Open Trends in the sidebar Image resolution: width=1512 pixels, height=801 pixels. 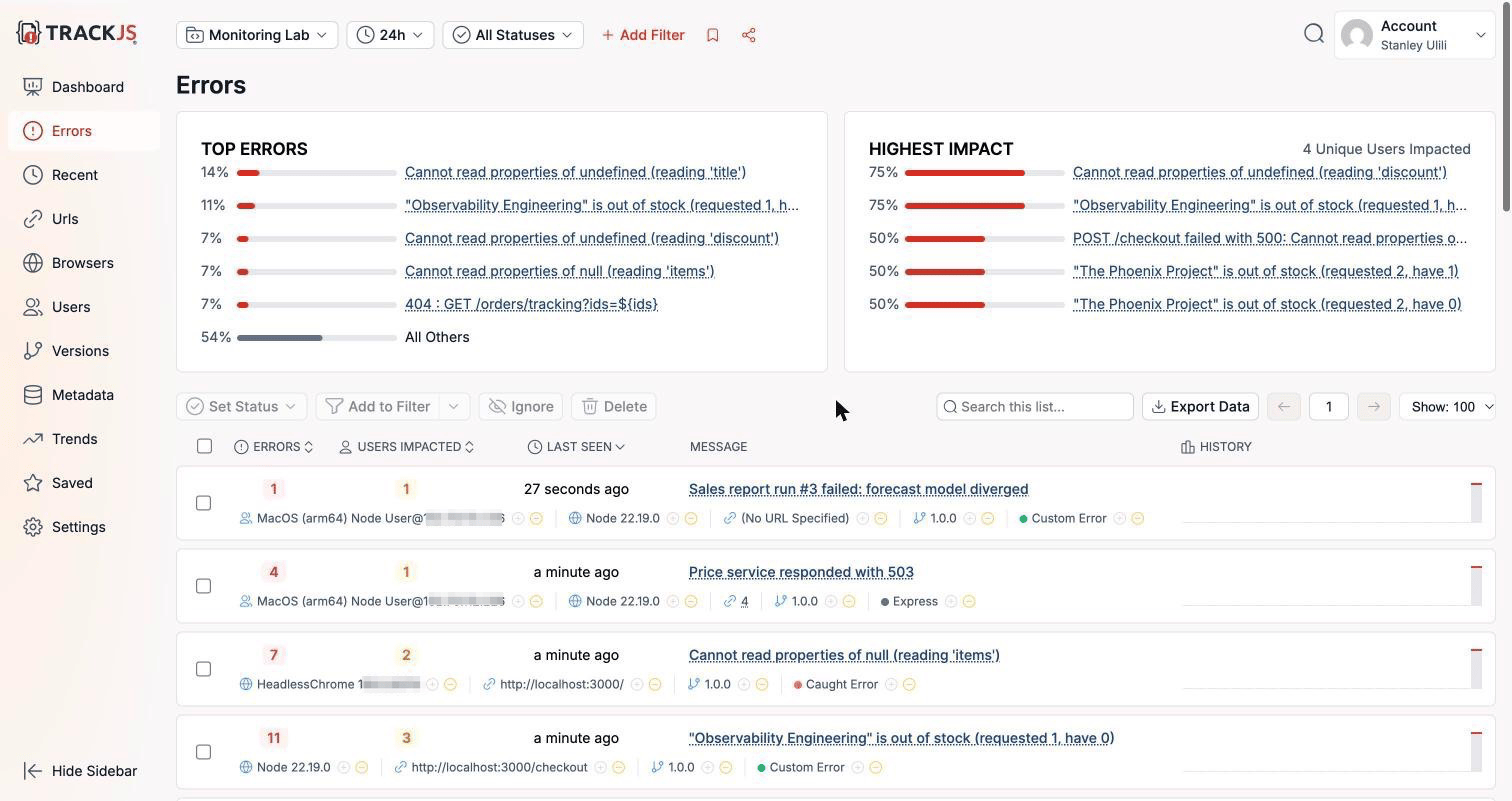coord(84,439)
